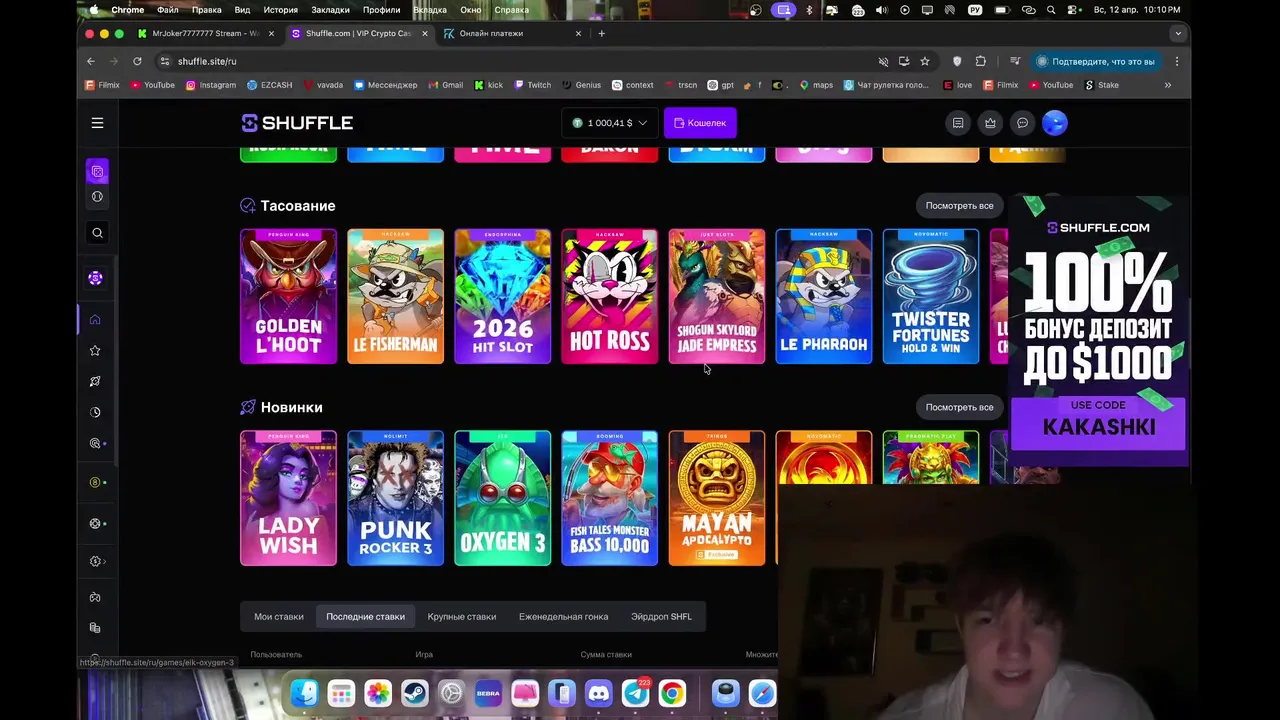Bookmark this page with star icon
This screenshot has width=1280, height=720.
pos(924,61)
